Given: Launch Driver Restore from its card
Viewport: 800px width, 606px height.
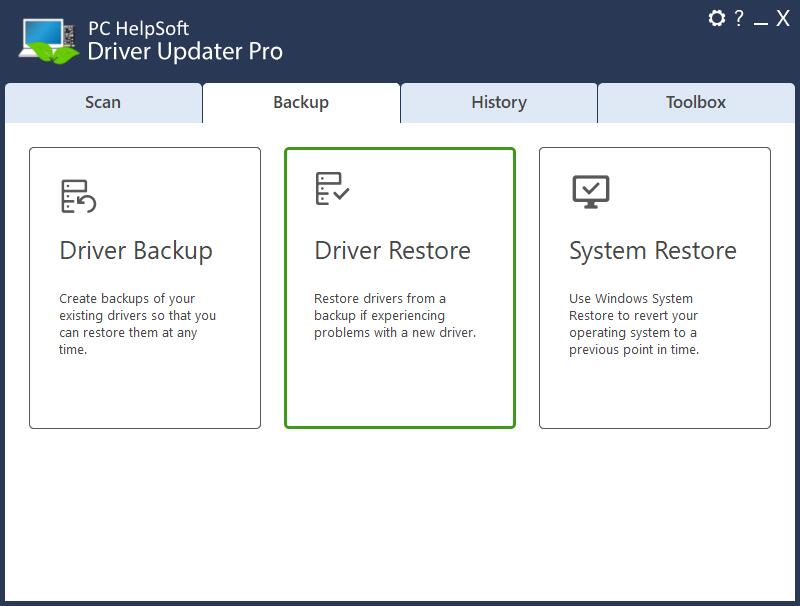Looking at the screenshot, I should pos(400,287).
